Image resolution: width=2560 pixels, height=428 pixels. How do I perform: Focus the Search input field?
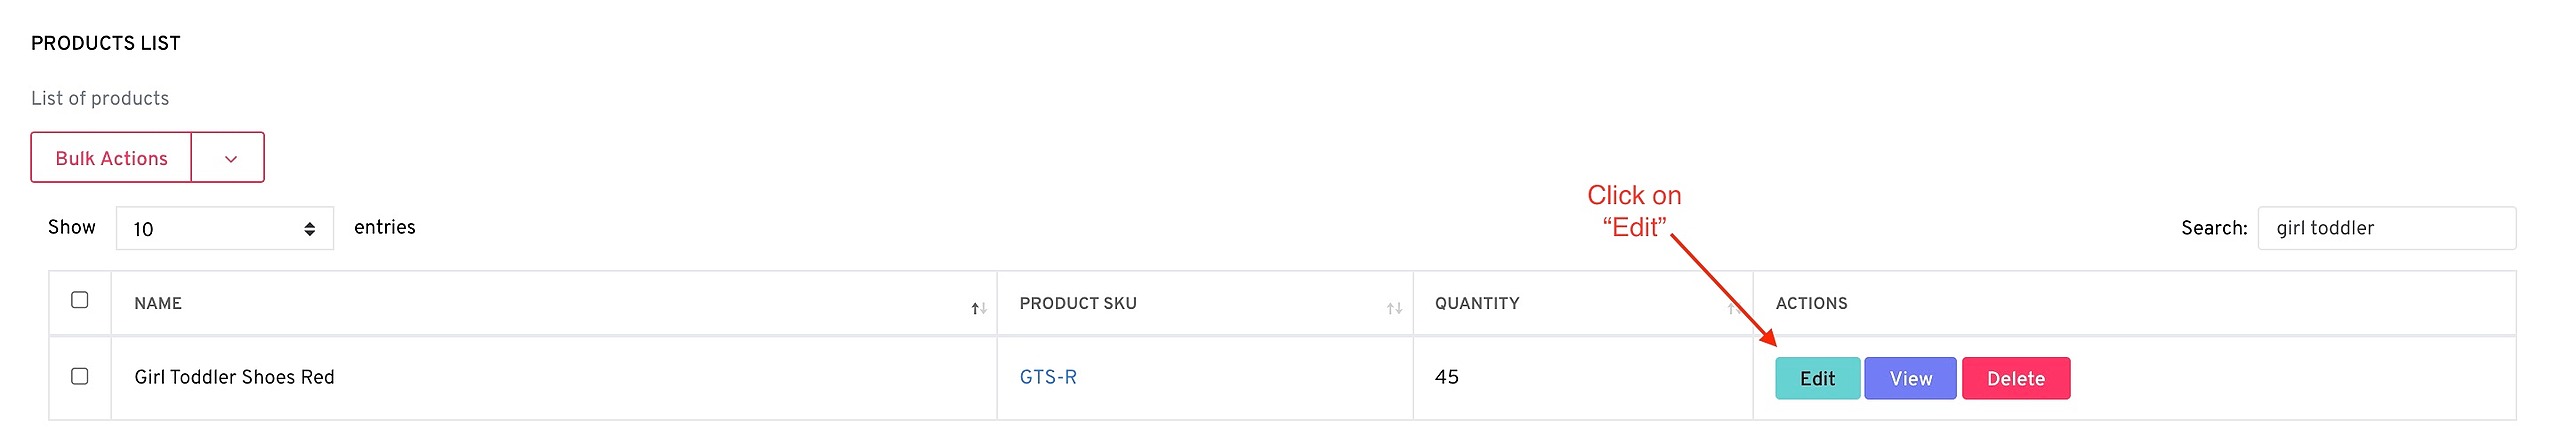[2385, 228]
